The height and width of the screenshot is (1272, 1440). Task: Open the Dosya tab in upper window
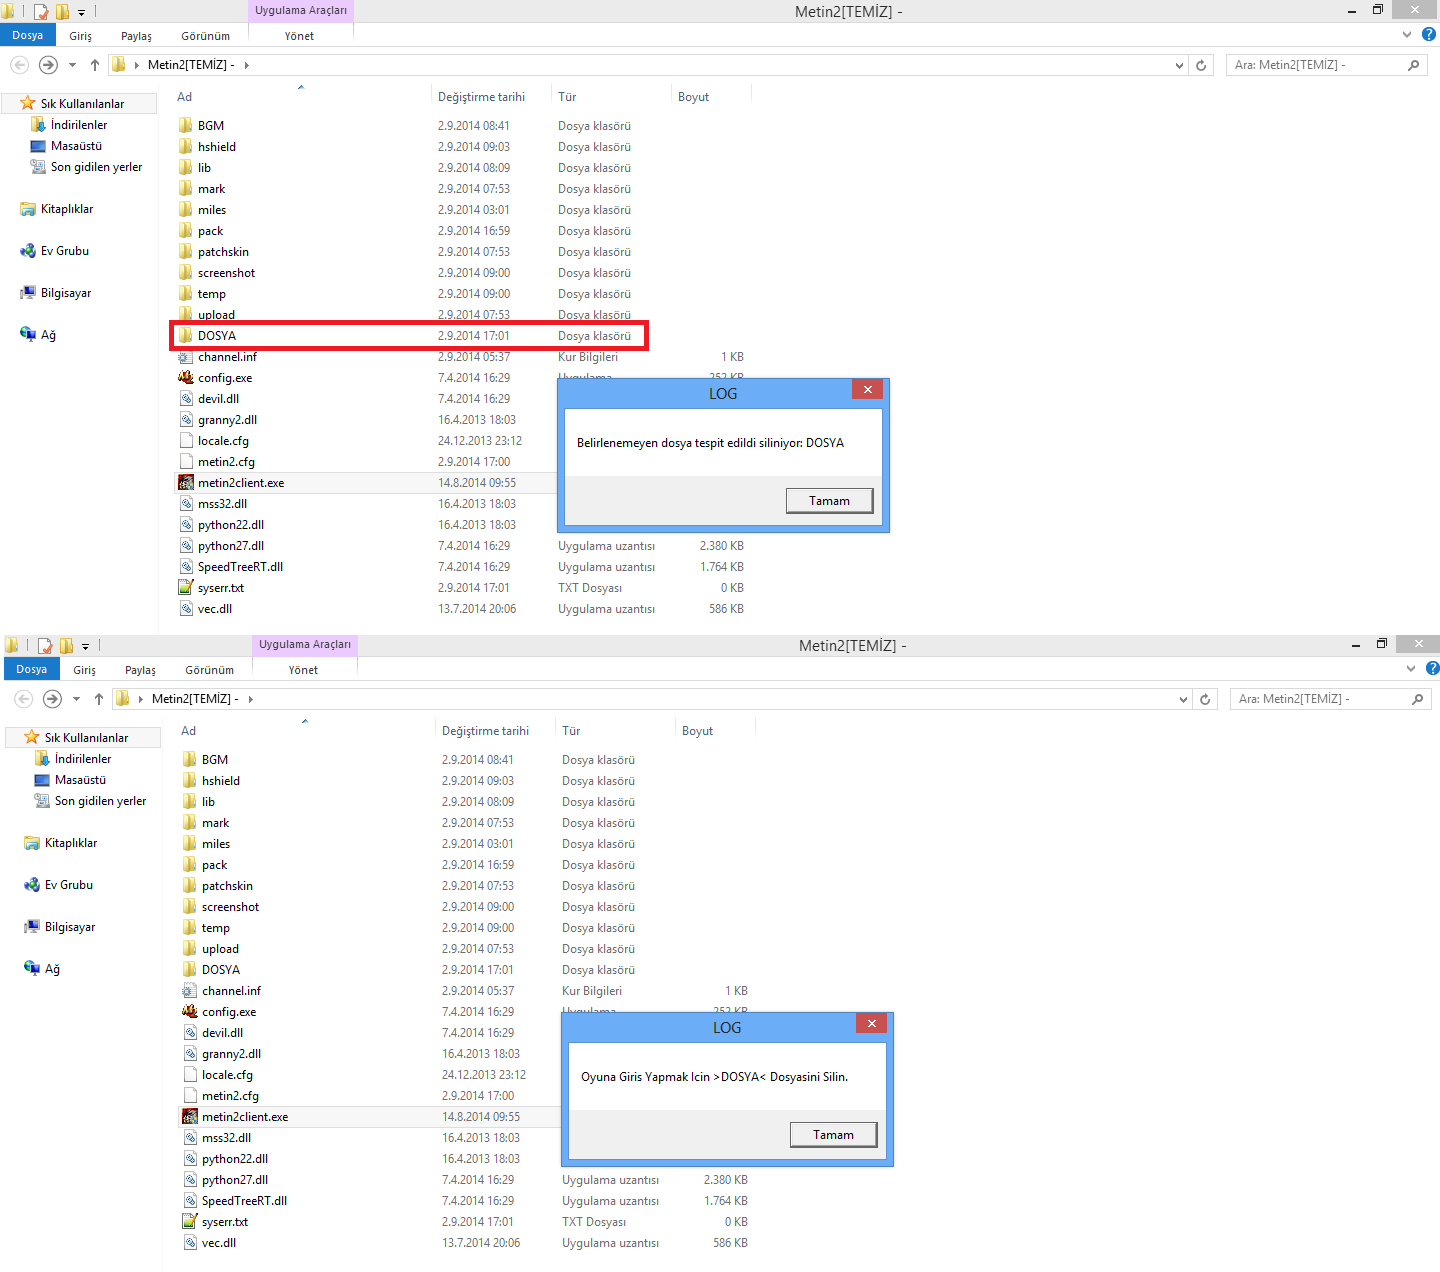pos(28,35)
